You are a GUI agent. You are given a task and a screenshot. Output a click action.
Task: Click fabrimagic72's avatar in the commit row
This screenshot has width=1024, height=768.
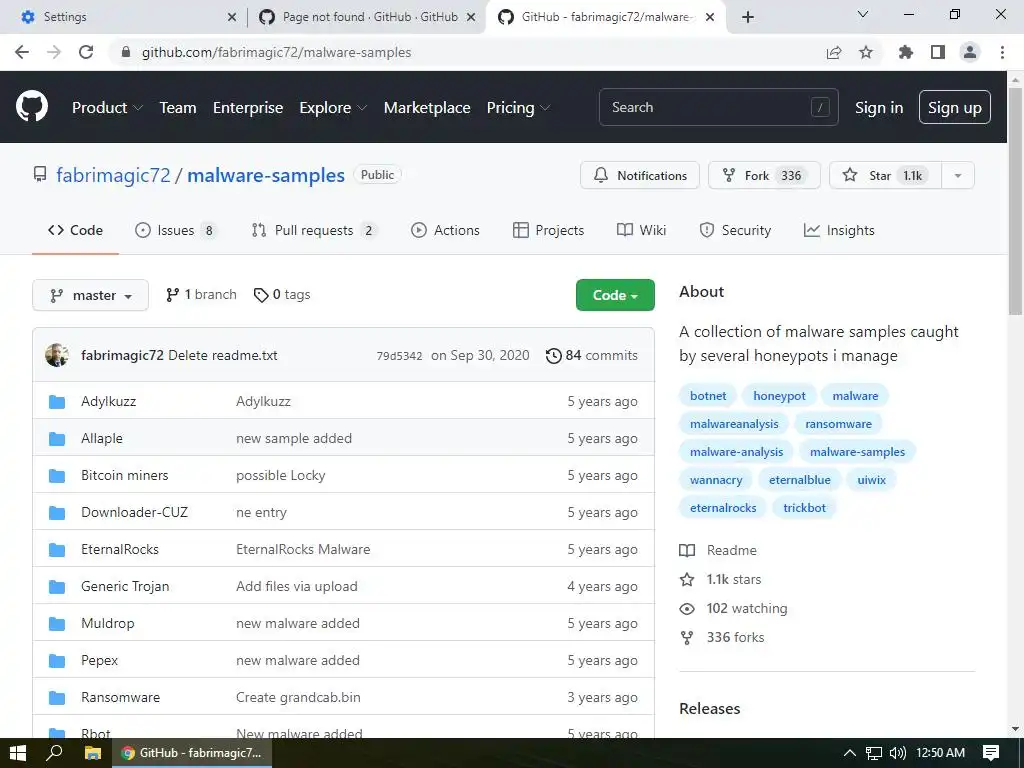[x=57, y=355]
